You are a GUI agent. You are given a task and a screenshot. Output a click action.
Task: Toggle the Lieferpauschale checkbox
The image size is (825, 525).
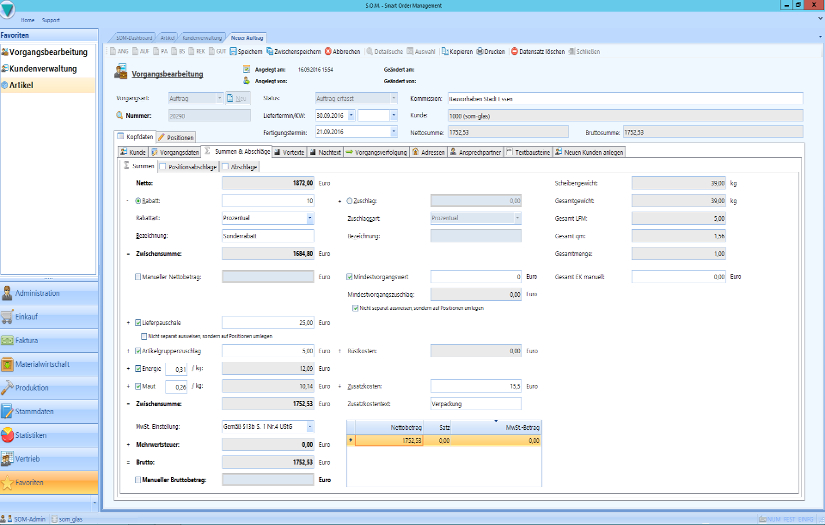tap(138, 323)
